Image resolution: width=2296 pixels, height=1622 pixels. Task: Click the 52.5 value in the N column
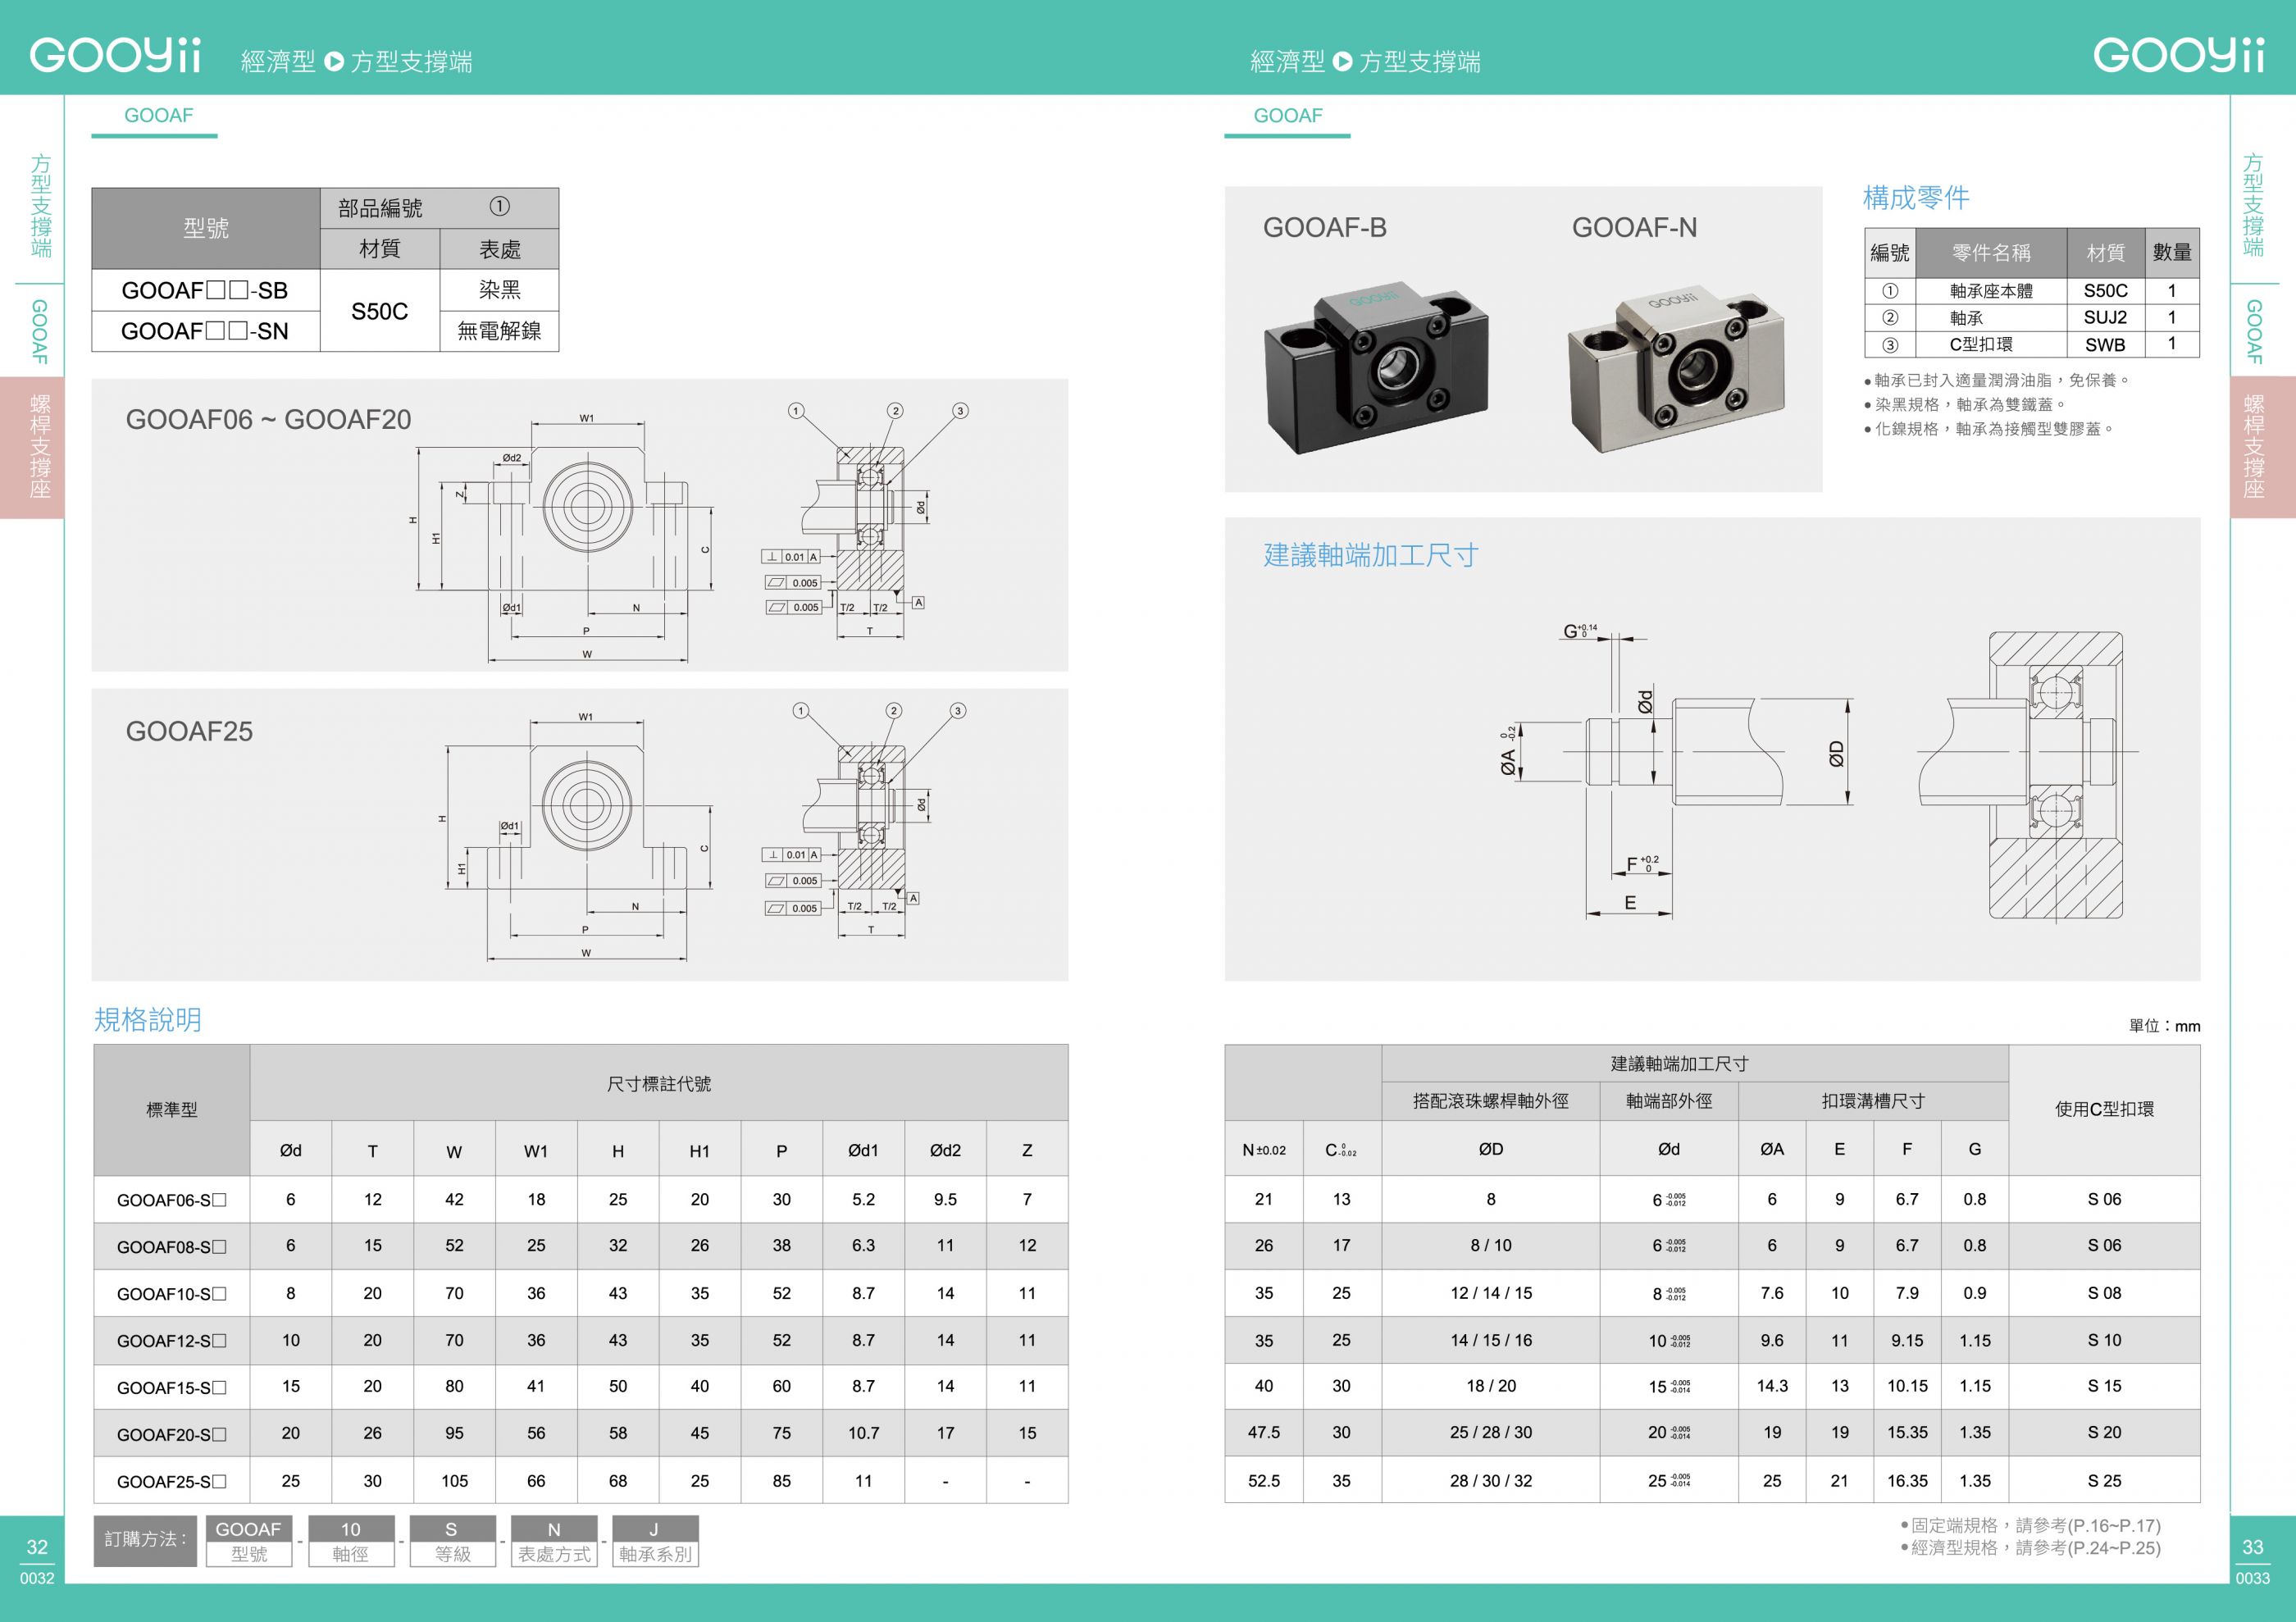1264,1481
